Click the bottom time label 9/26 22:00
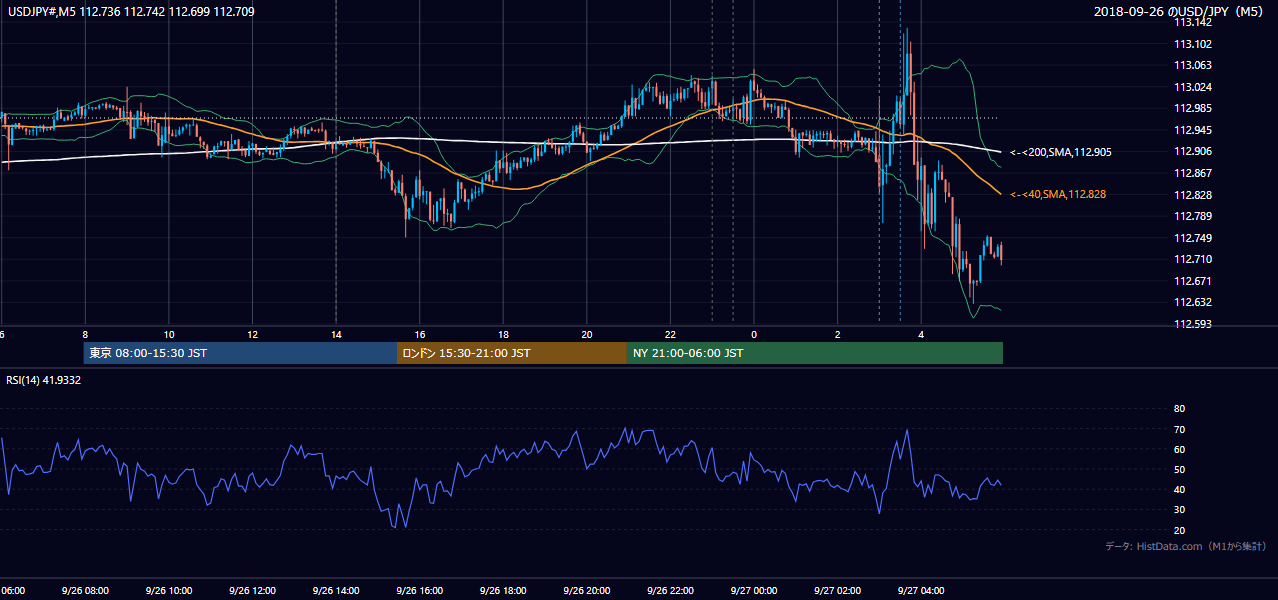1278x600 pixels. [669, 591]
